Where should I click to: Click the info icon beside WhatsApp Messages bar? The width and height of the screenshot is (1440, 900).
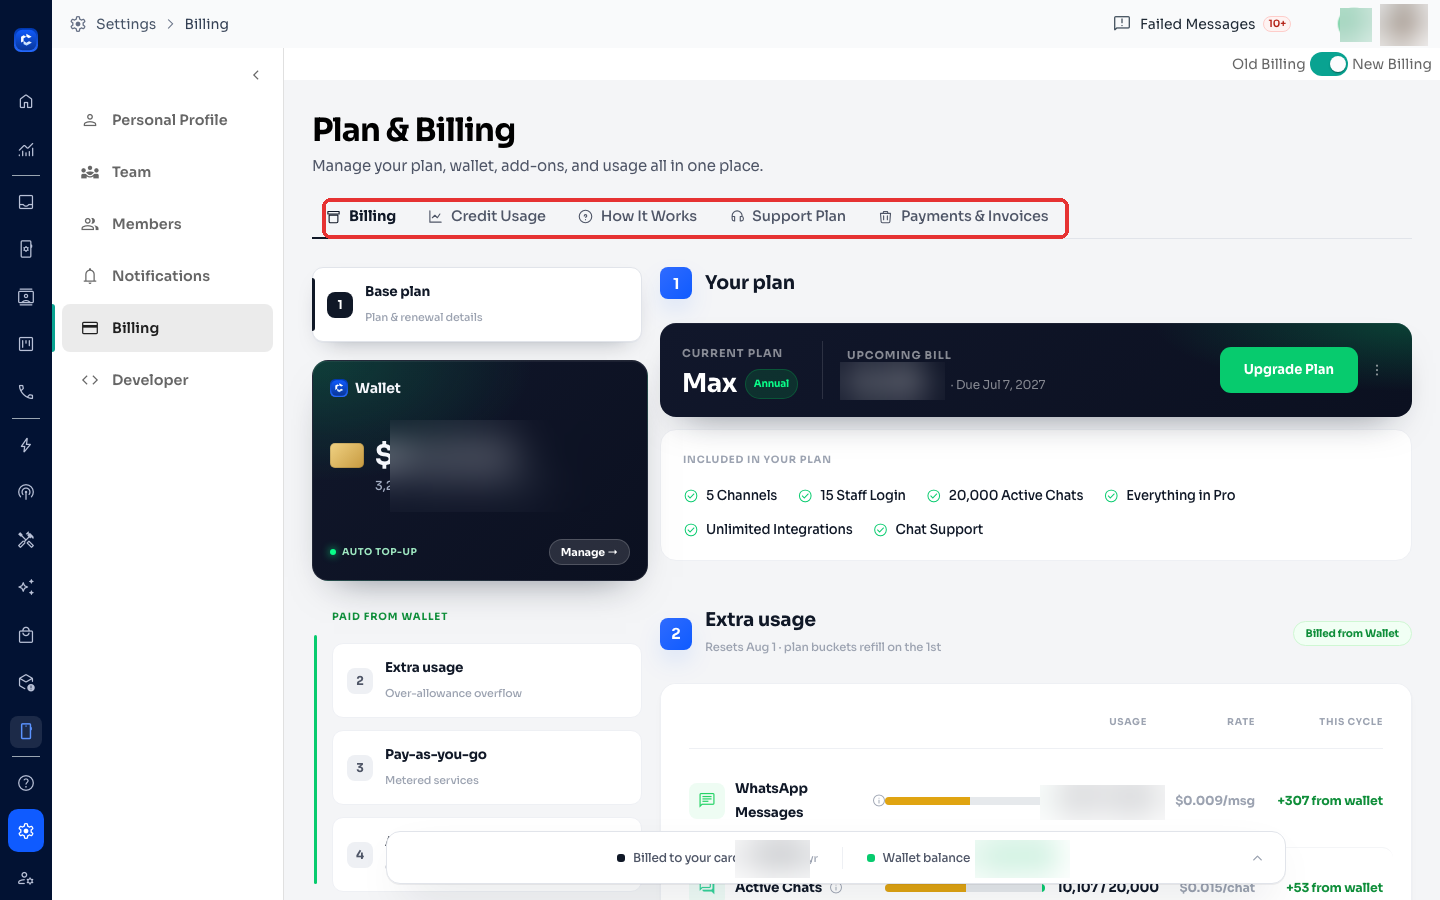click(878, 800)
